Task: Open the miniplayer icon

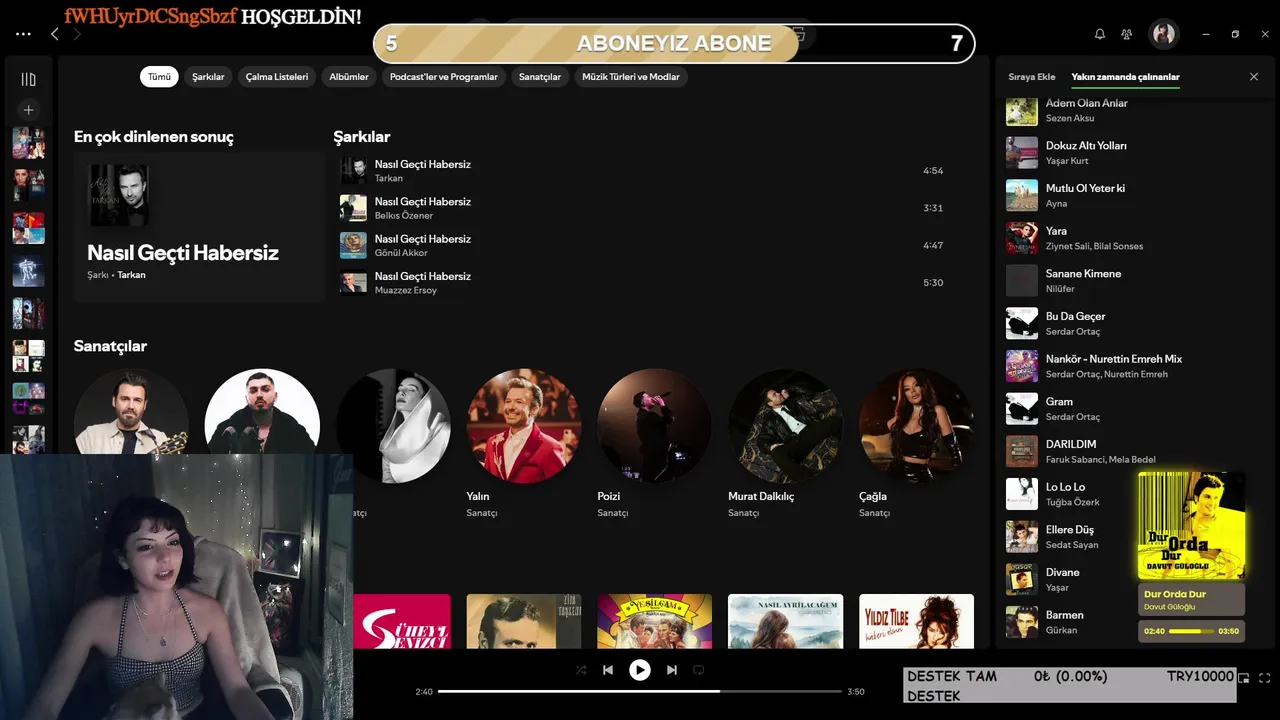Action: coord(1244,678)
